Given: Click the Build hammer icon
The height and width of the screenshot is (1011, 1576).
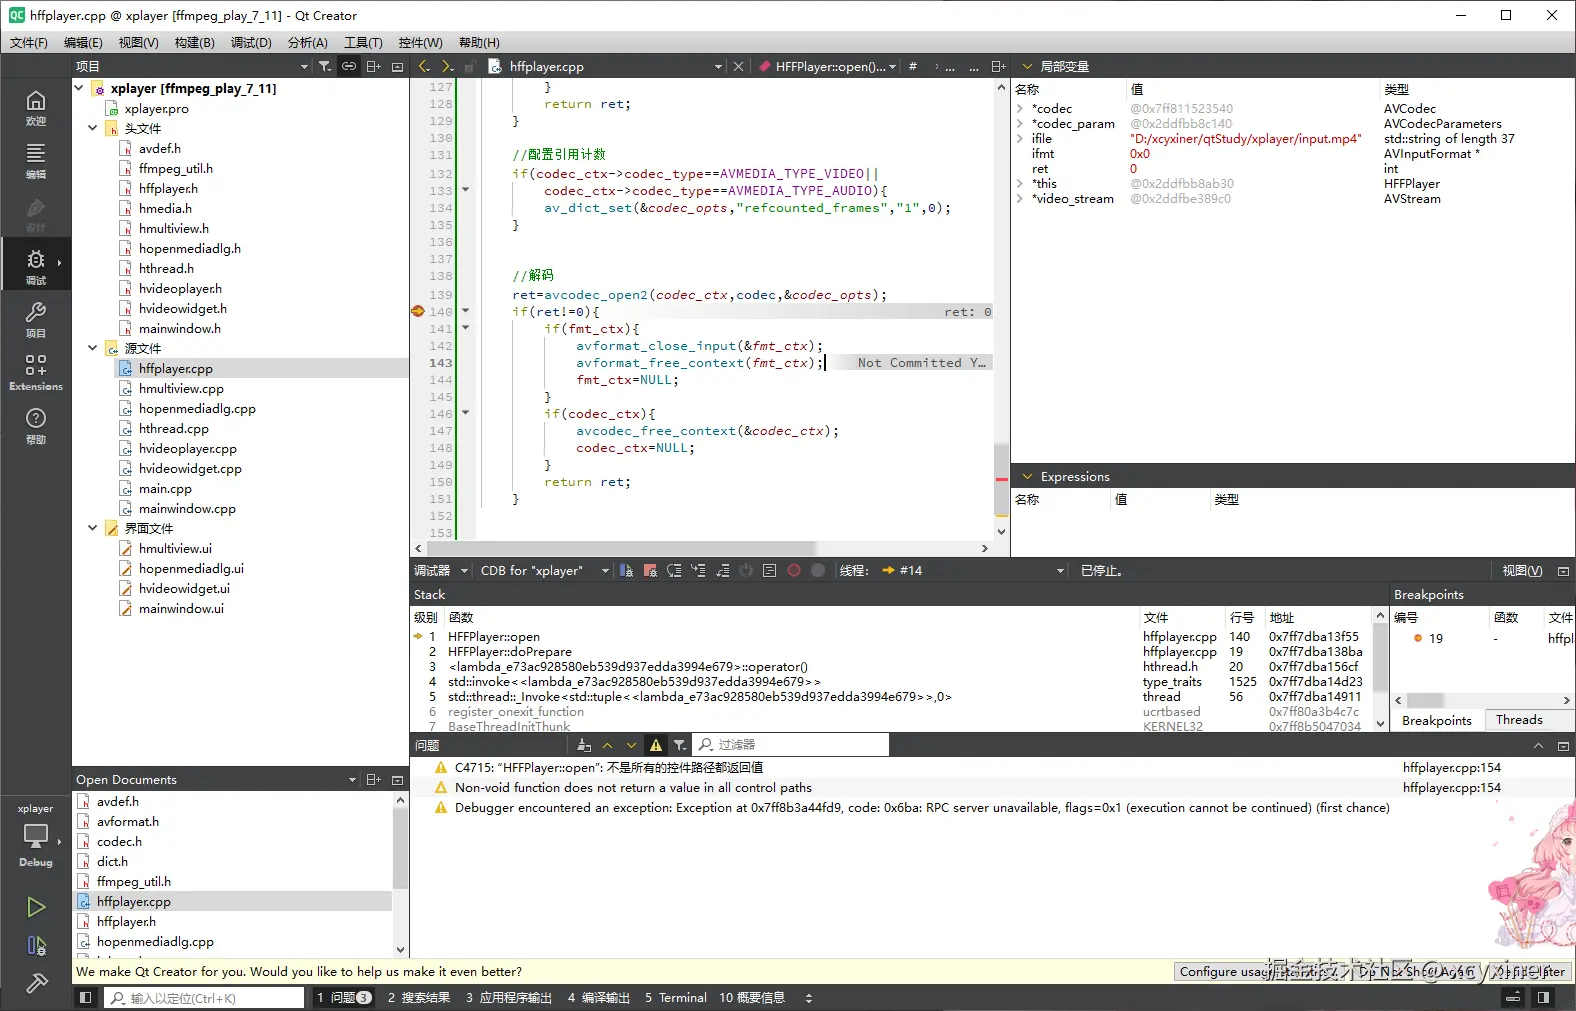Looking at the screenshot, I should tap(36, 984).
